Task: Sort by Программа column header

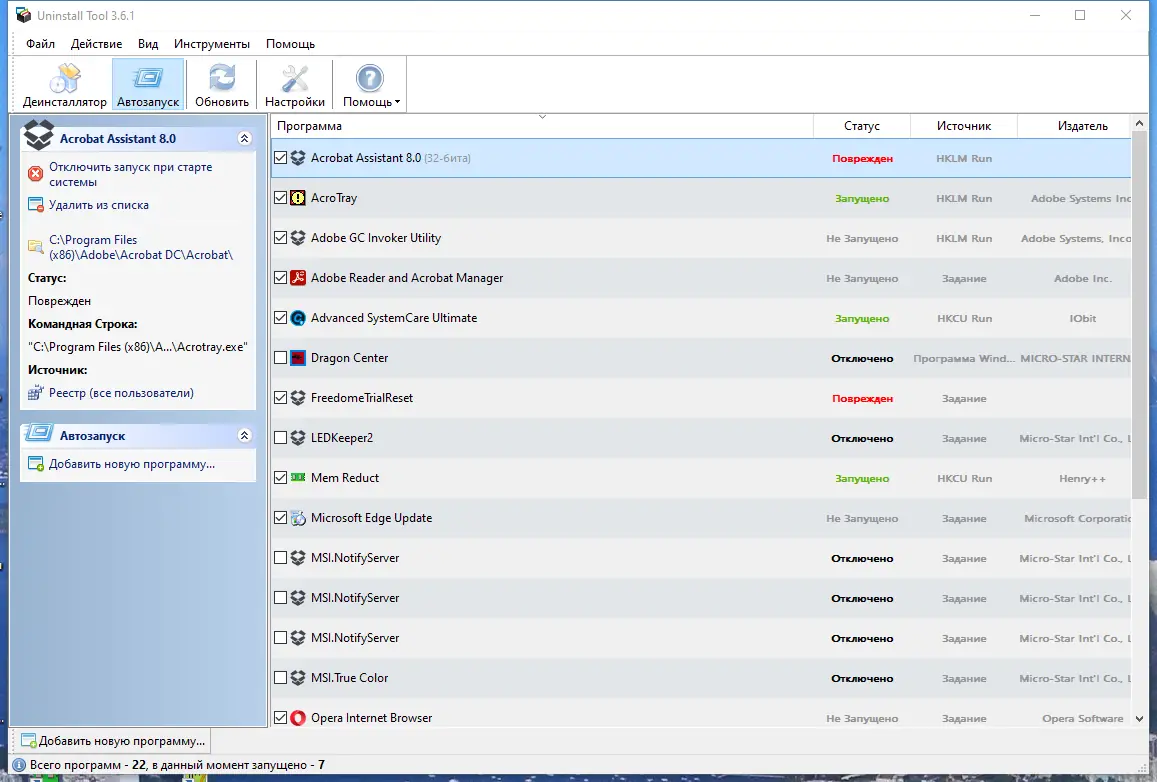Action: click(542, 125)
